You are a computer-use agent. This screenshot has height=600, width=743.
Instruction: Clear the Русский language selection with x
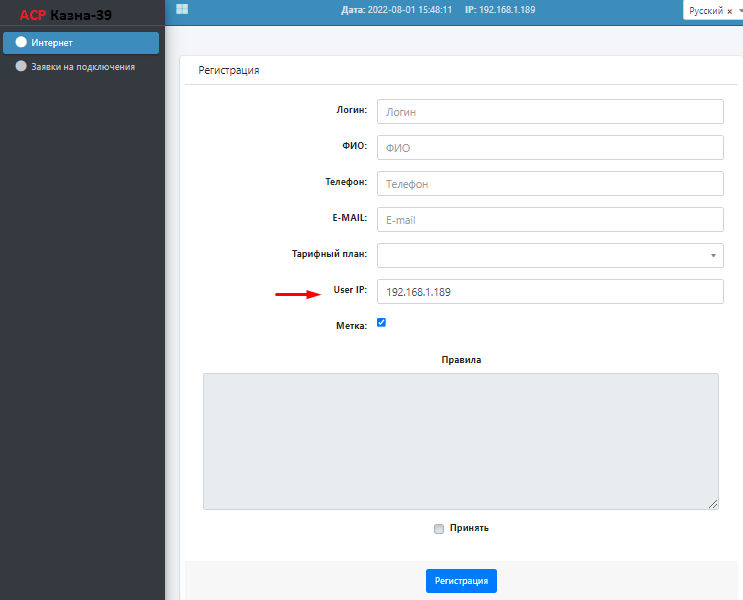[x=729, y=10]
